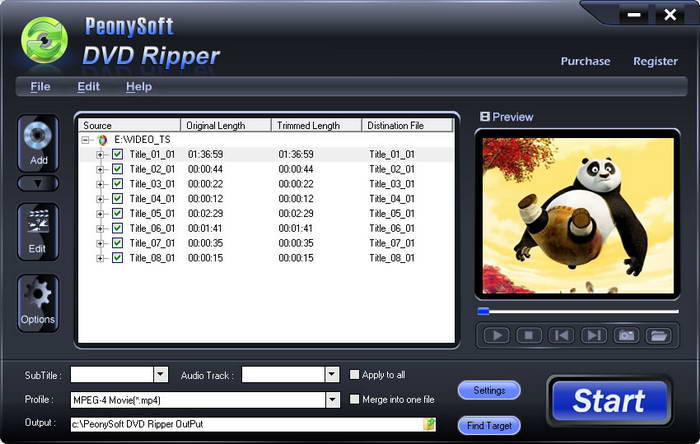Open the Edit menu
Viewport: 700px width, 444px height.
pyautogui.click(x=88, y=87)
